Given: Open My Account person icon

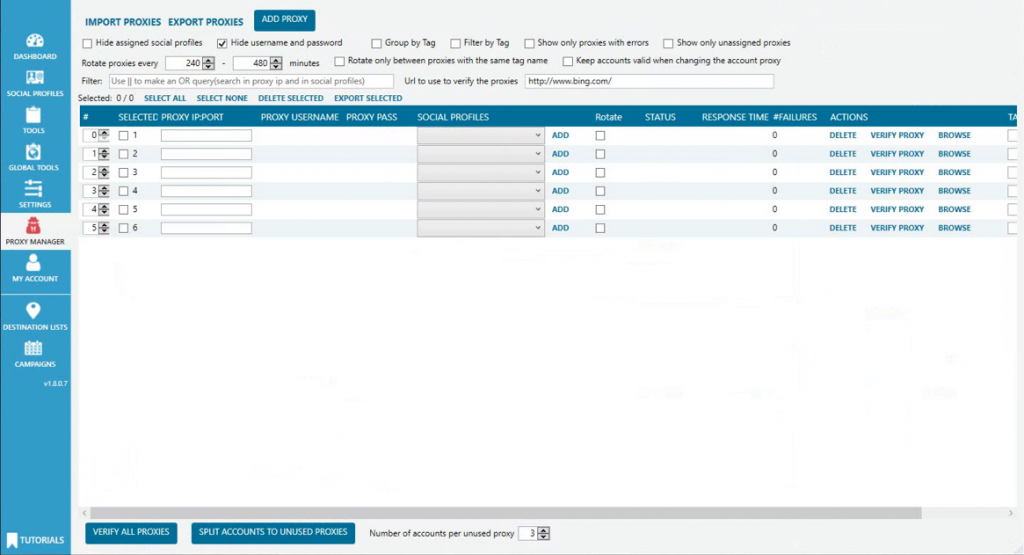Looking at the screenshot, I should click(34, 263).
